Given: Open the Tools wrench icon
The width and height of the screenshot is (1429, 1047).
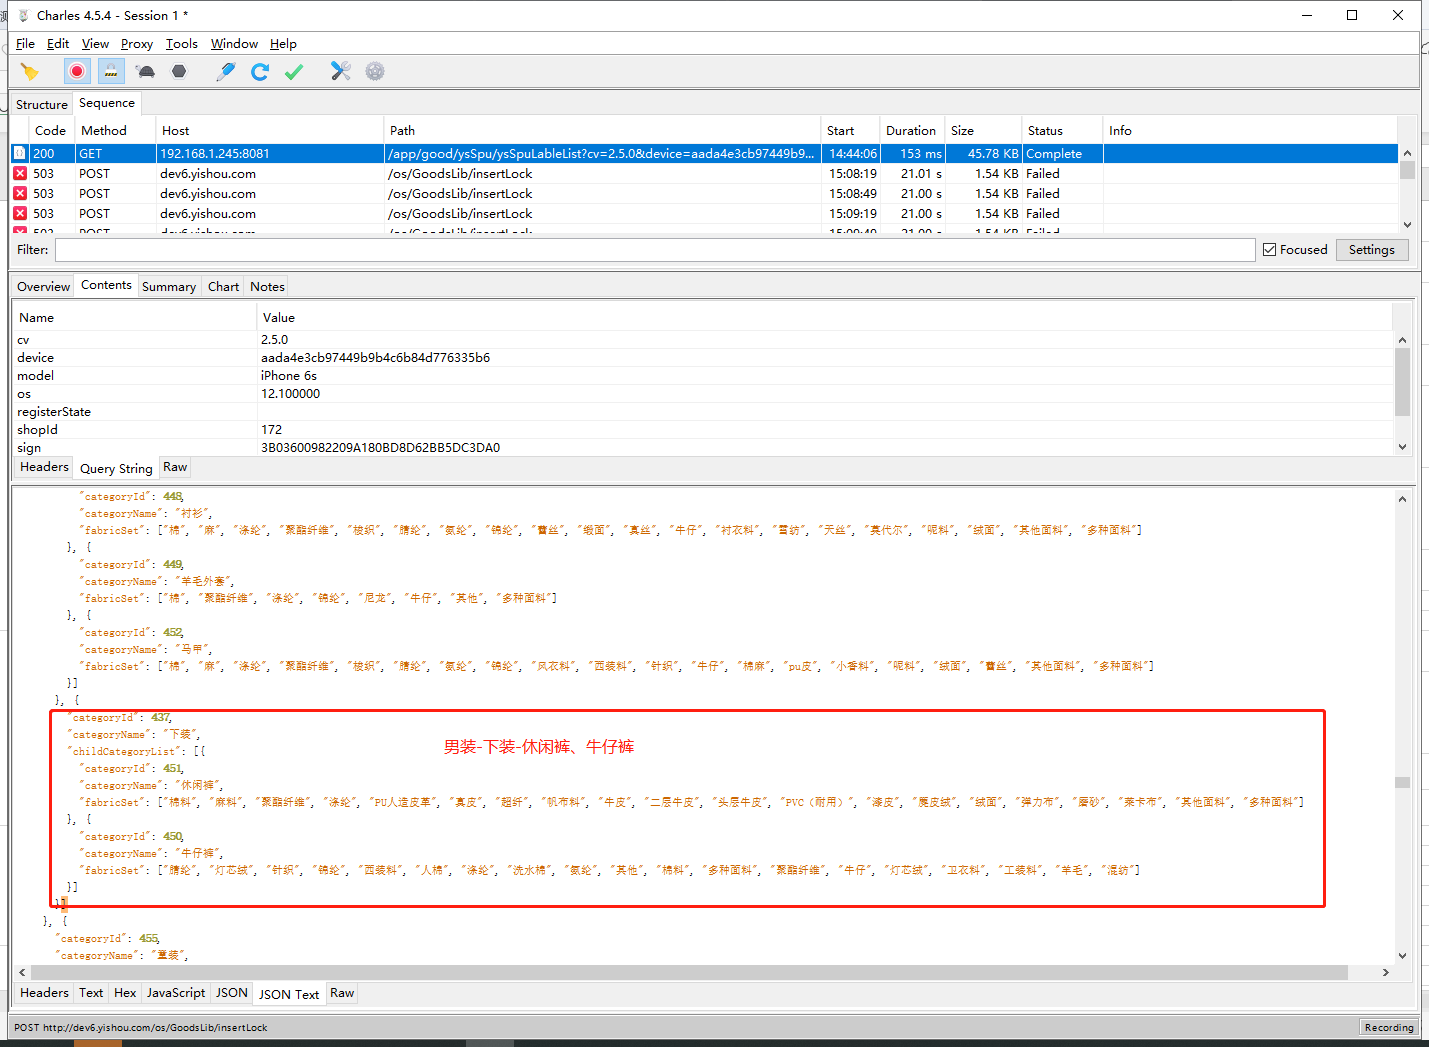Looking at the screenshot, I should coord(341,71).
